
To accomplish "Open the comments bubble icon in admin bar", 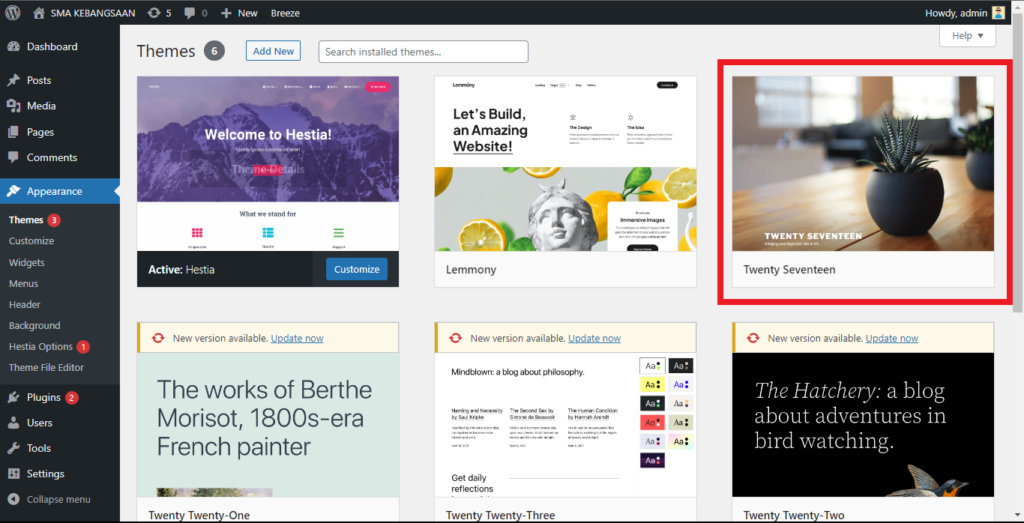I will click(x=189, y=13).
